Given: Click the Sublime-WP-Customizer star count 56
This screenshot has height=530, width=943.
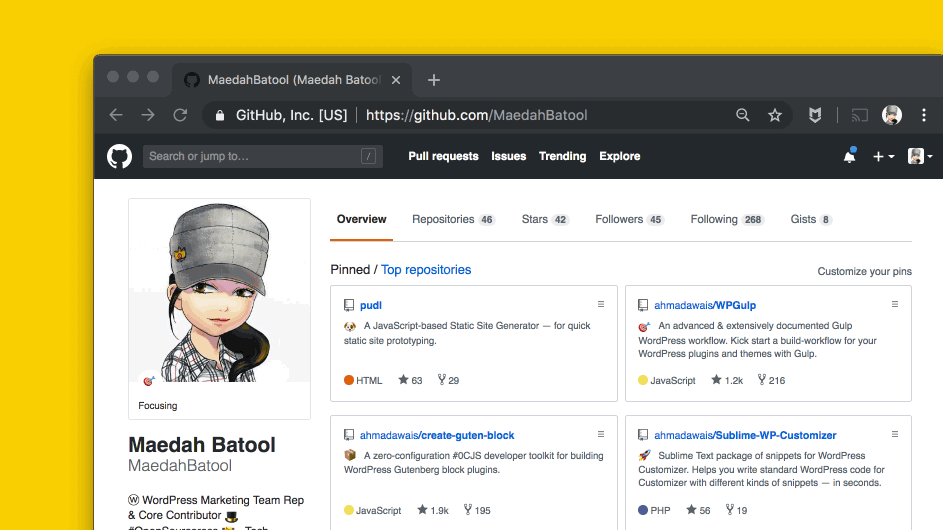Looking at the screenshot, I should coord(698,510).
